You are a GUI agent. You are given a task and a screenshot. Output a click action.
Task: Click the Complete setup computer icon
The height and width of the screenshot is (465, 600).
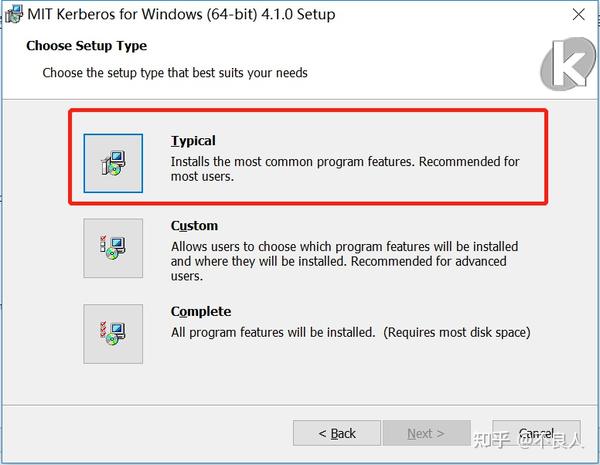[113, 334]
